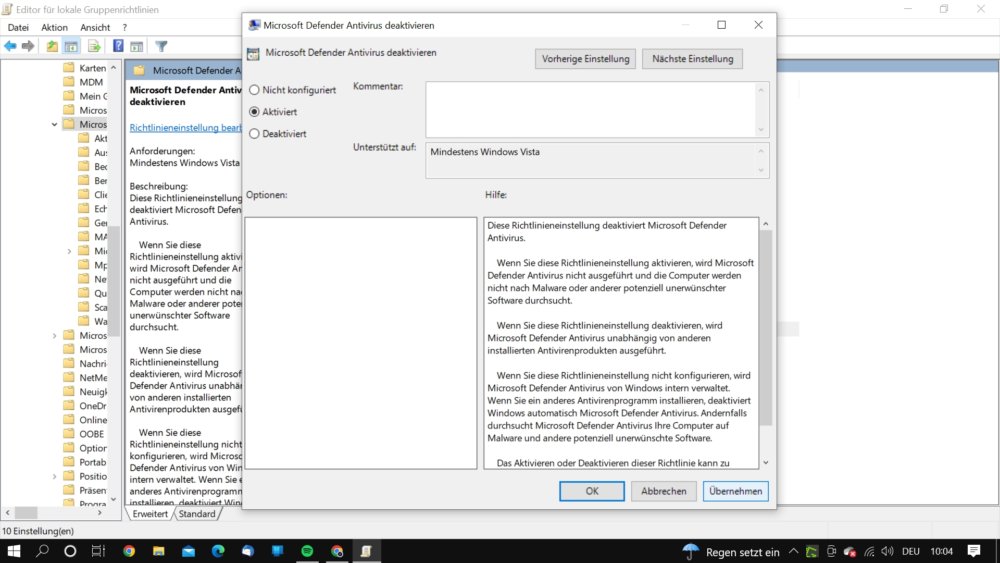Viewport: 1000px width, 563px height.
Task: Open the blue Help question mark toolbar icon
Action: point(118,46)
